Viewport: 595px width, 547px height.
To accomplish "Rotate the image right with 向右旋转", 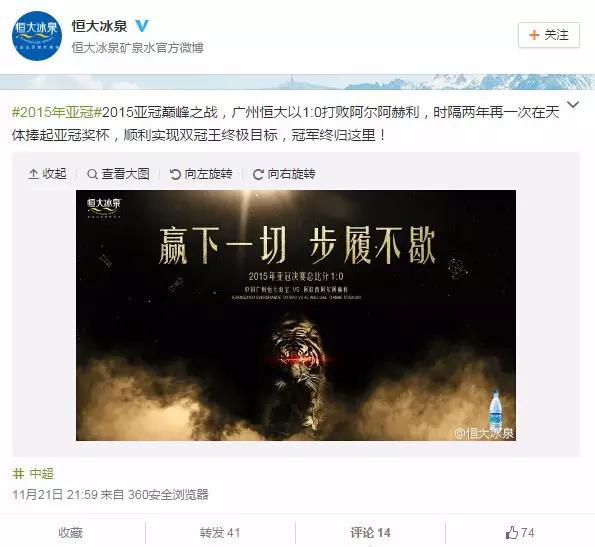I will 284,174.
